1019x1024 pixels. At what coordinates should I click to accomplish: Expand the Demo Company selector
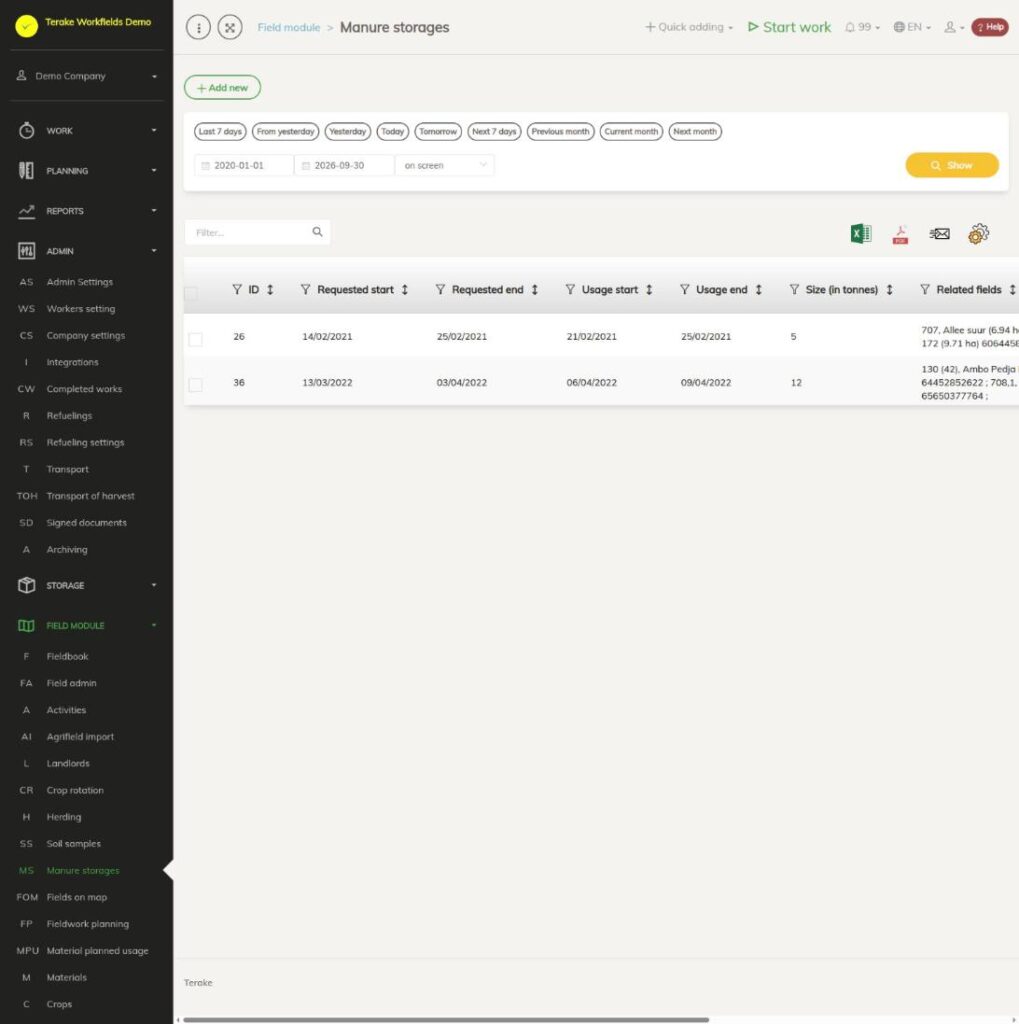[87, 76]
